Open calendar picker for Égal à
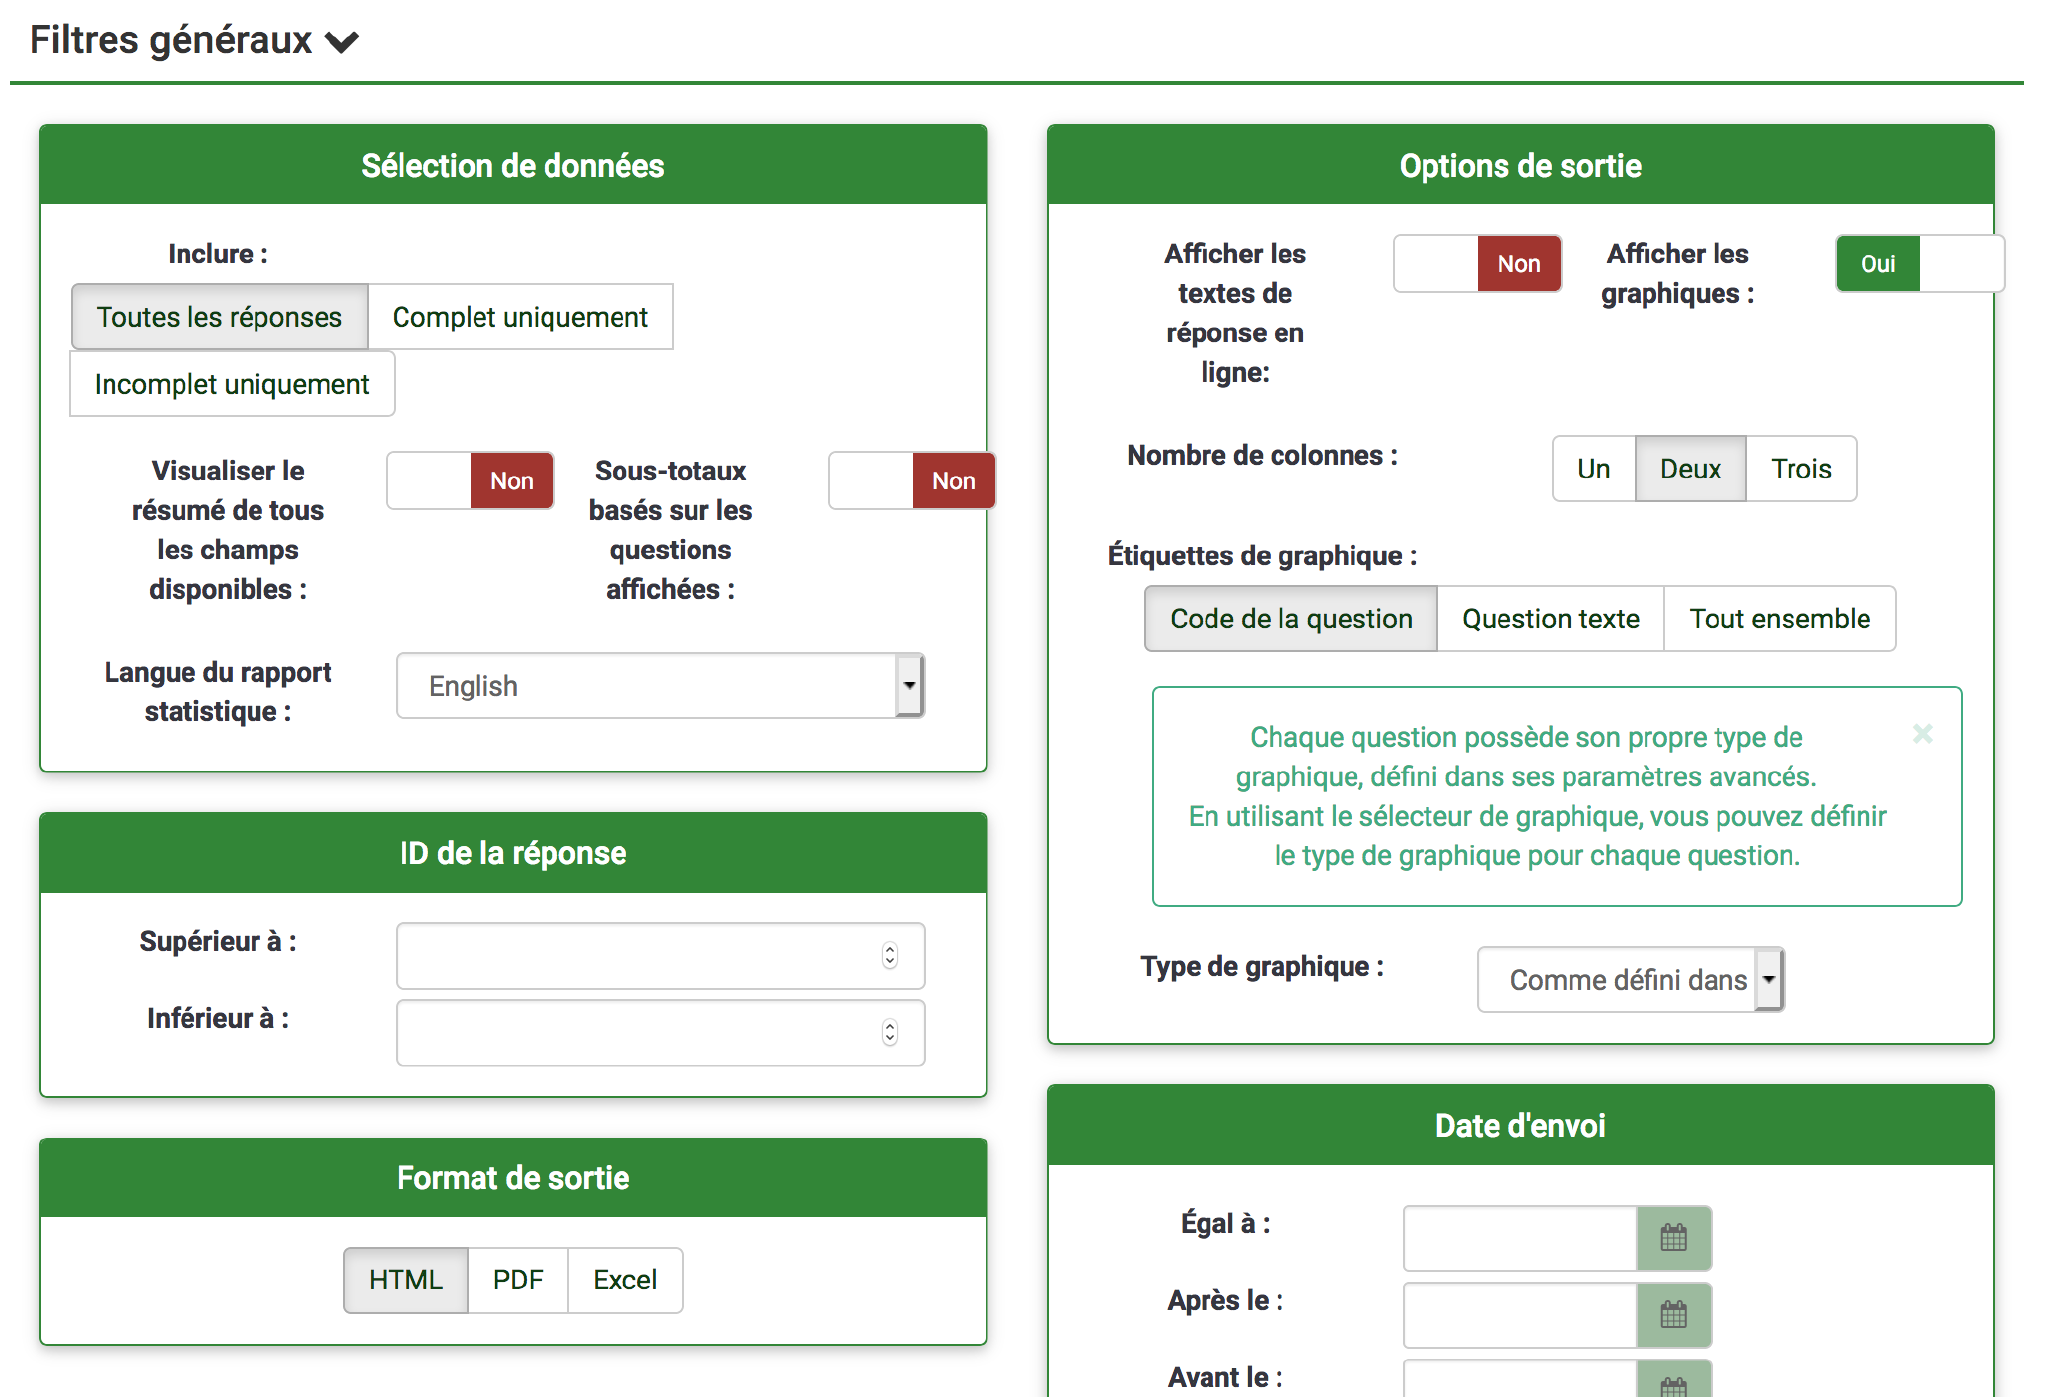This screenshot has width=2048, height=1397. click(1673, 1238)
